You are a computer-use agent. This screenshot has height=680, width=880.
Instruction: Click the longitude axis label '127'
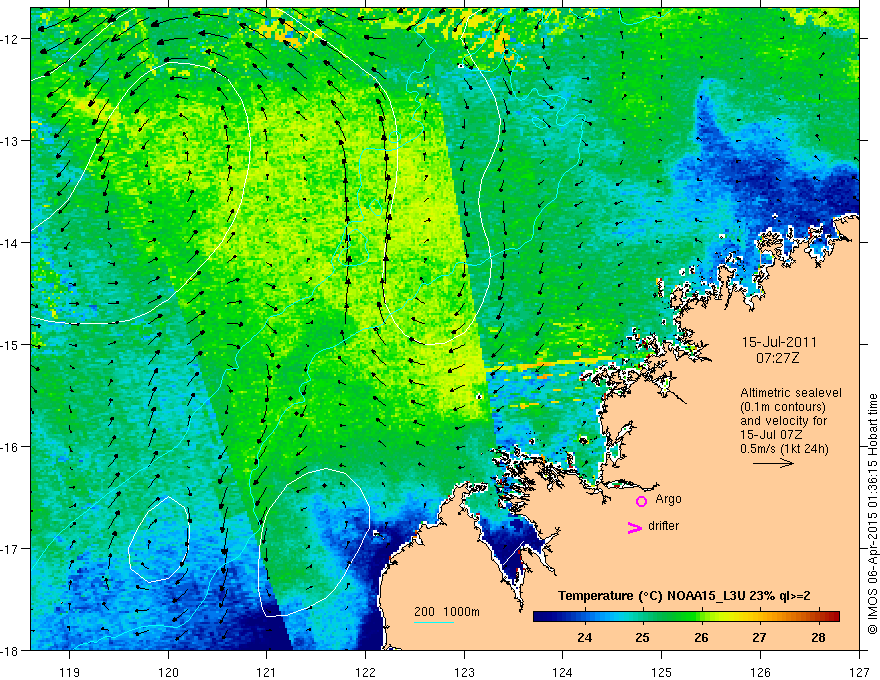pyautogui.click(x=859, y=672)
